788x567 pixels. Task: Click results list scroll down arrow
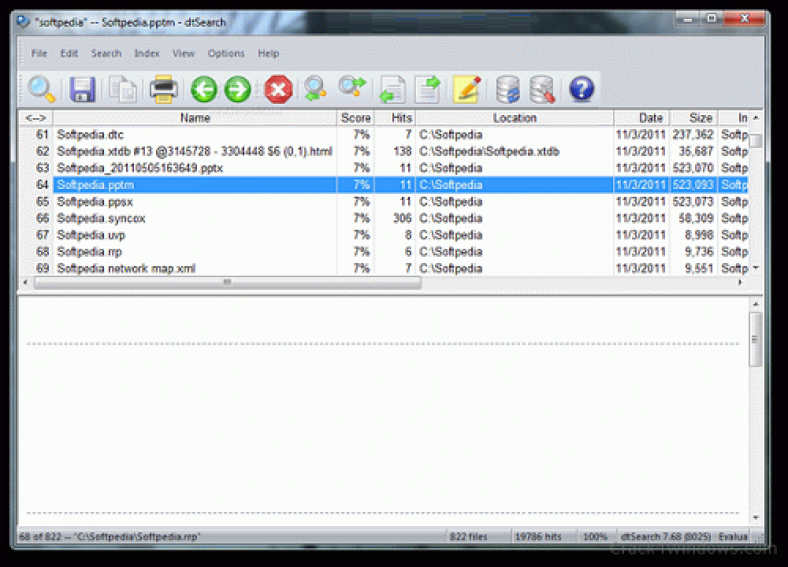(756, 268)
